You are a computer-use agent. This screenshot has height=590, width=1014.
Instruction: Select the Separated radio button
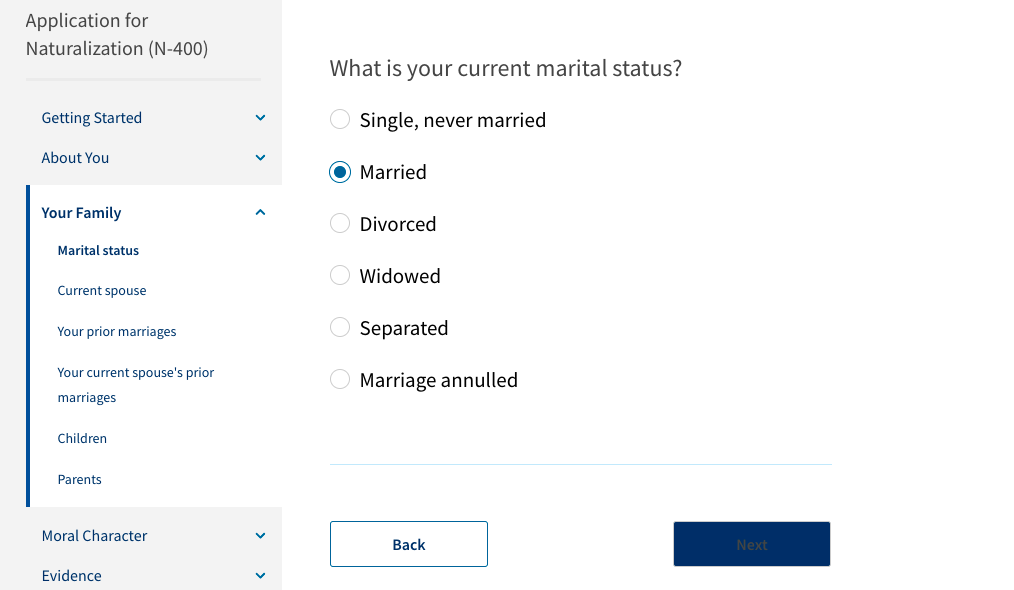(340, 327)
